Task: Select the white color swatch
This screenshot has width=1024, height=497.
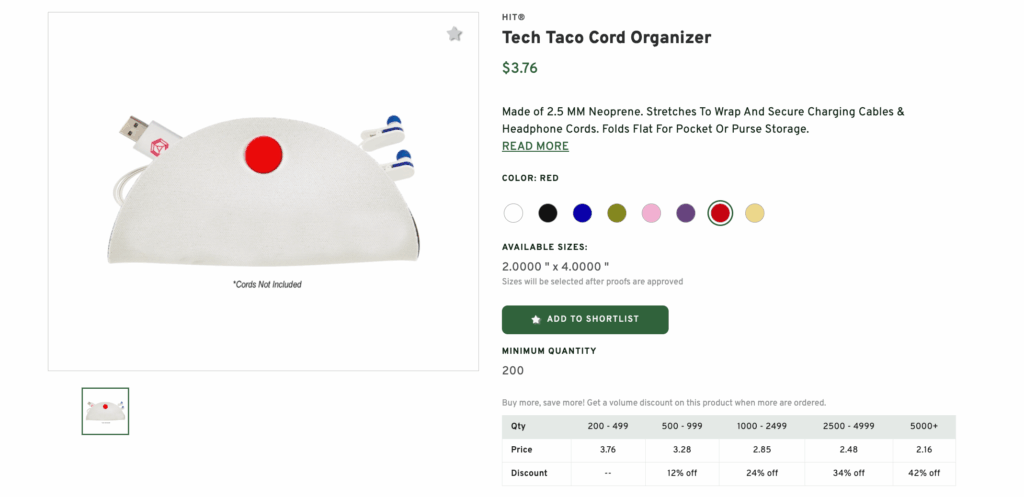Action: [x=513, y=212]
